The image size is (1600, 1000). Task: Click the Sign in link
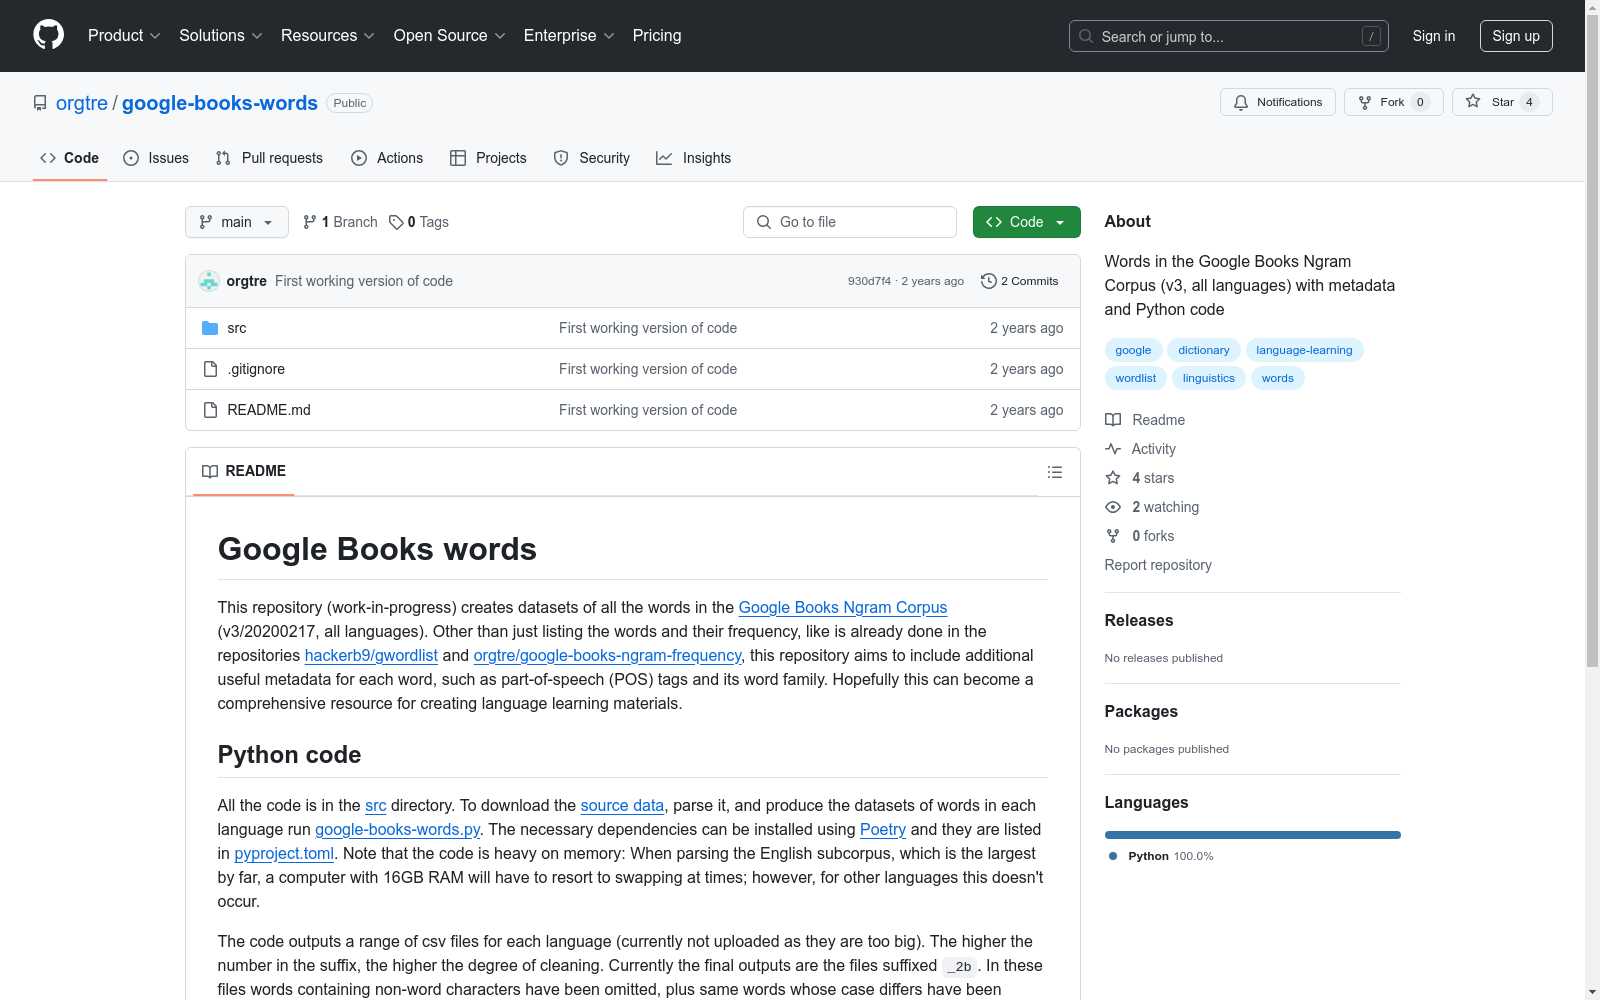pyautogui.click(x=1433, y=36)
